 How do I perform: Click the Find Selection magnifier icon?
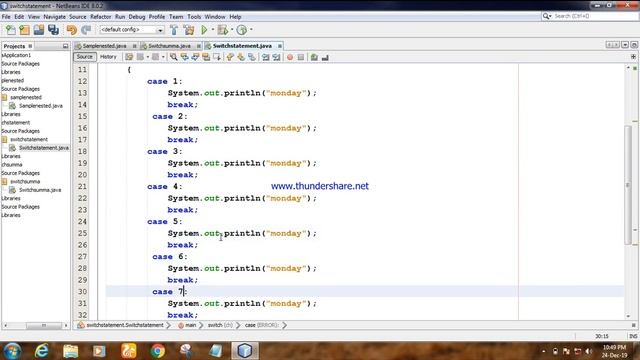click(x=173, y=57)
